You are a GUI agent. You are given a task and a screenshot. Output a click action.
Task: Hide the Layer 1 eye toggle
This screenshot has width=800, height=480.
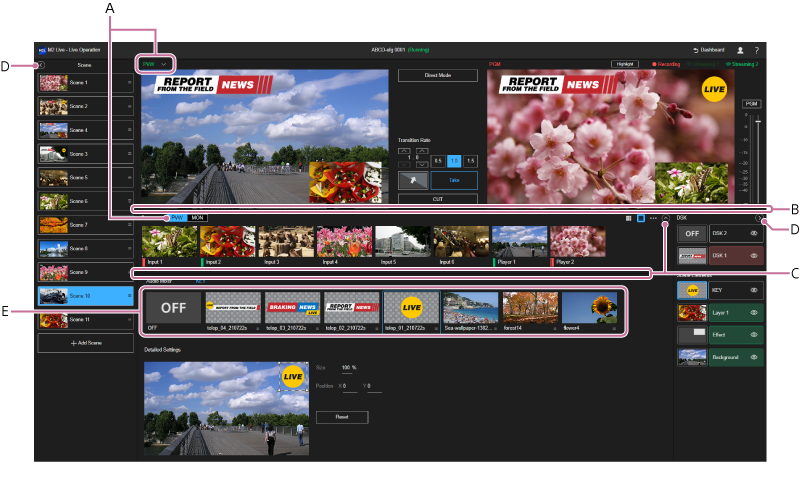[755, 313]
